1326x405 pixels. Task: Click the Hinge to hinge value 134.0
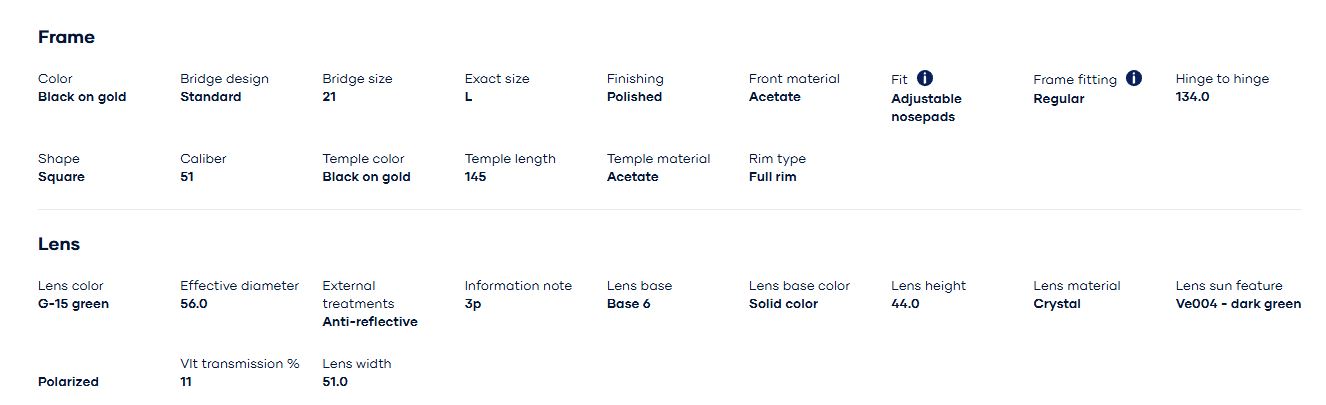click(x=1192, y=97)
